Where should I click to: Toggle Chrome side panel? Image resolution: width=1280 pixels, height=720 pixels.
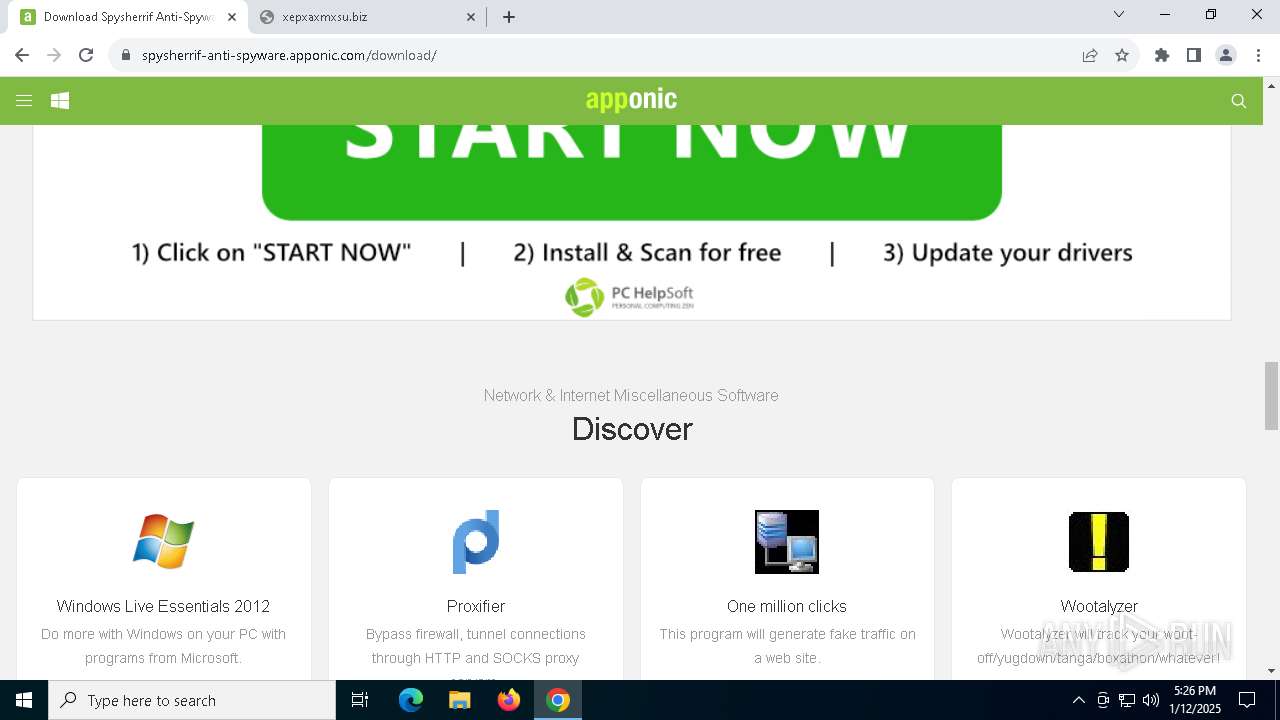coord(1194,55)
